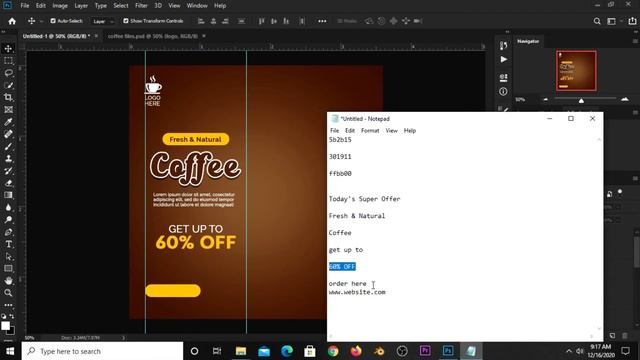Open Google Chrome from taskbar
Viewport: 640px width, 360px height.
[333, 351]
